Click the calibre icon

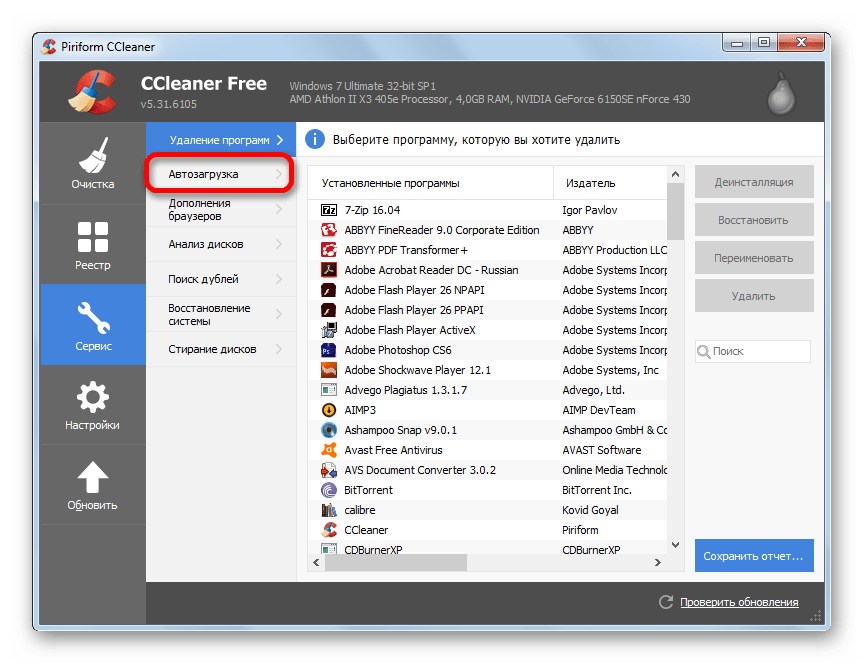pyautogui.click(x=329, y=510)
